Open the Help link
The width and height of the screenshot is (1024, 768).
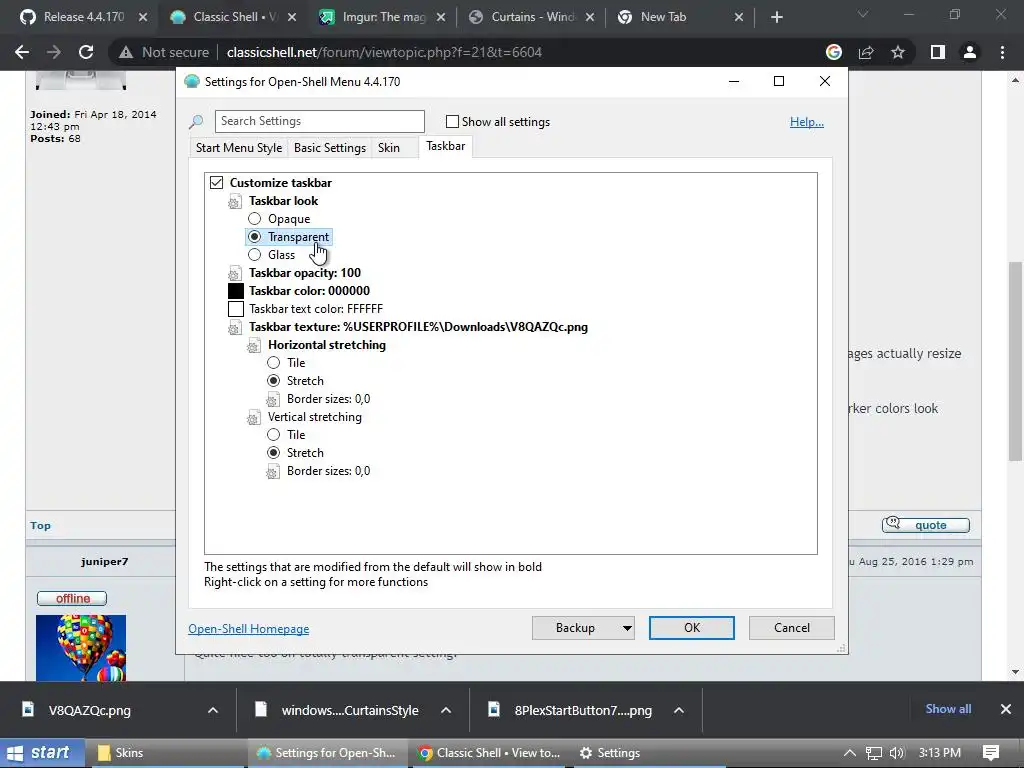click(x=807, y=122)
